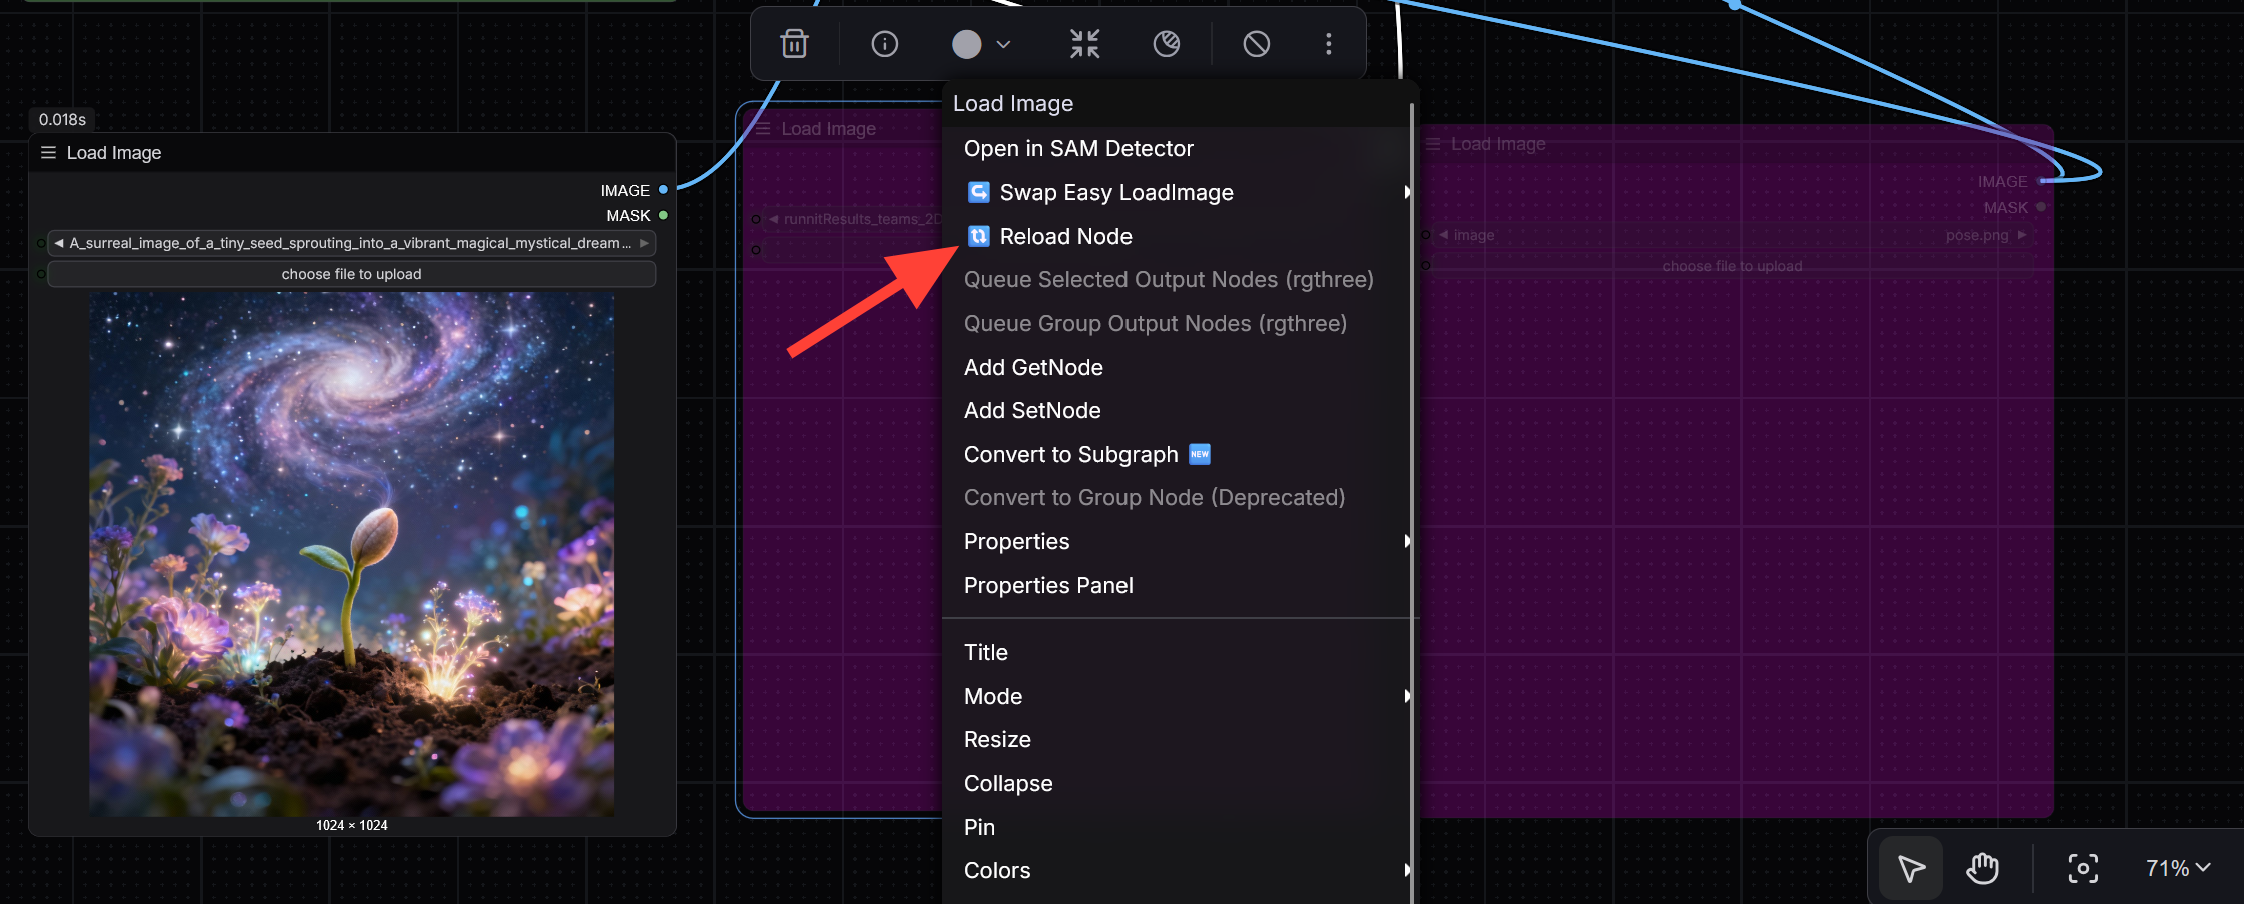
Task: Expand the Colors submenu
Action: coord(996,870)
